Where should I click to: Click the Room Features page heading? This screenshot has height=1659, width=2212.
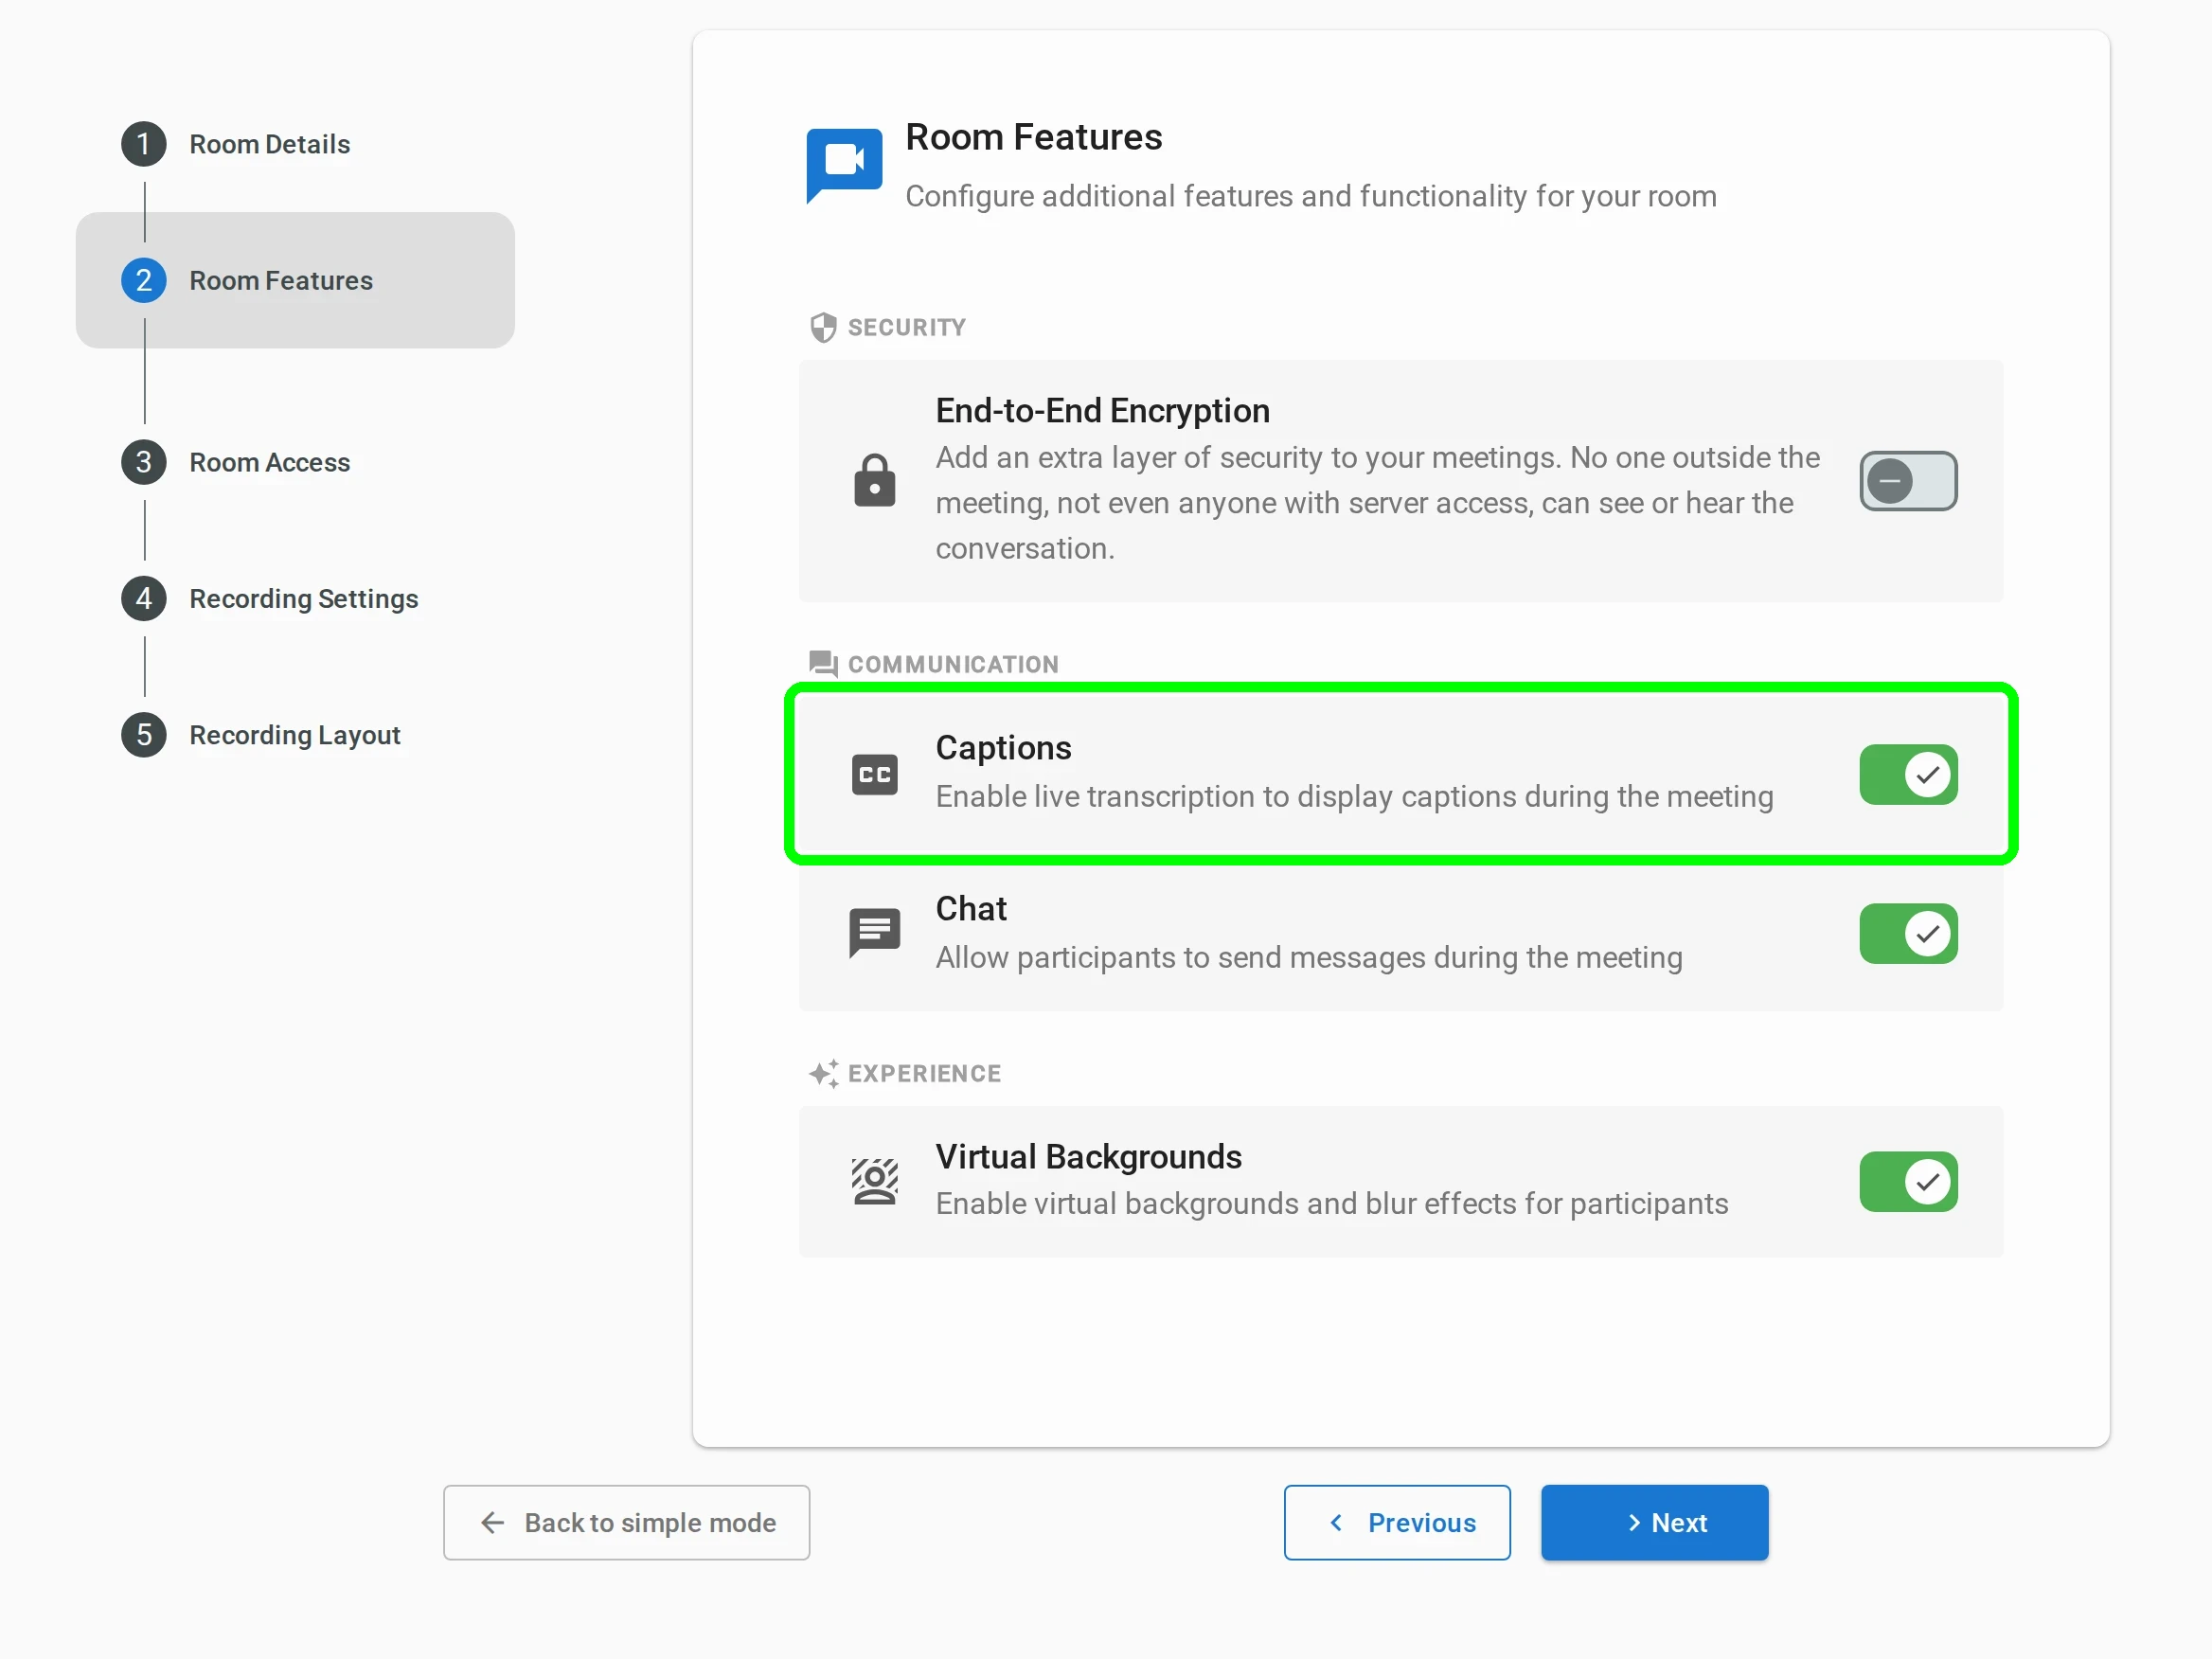[1033, 137]
